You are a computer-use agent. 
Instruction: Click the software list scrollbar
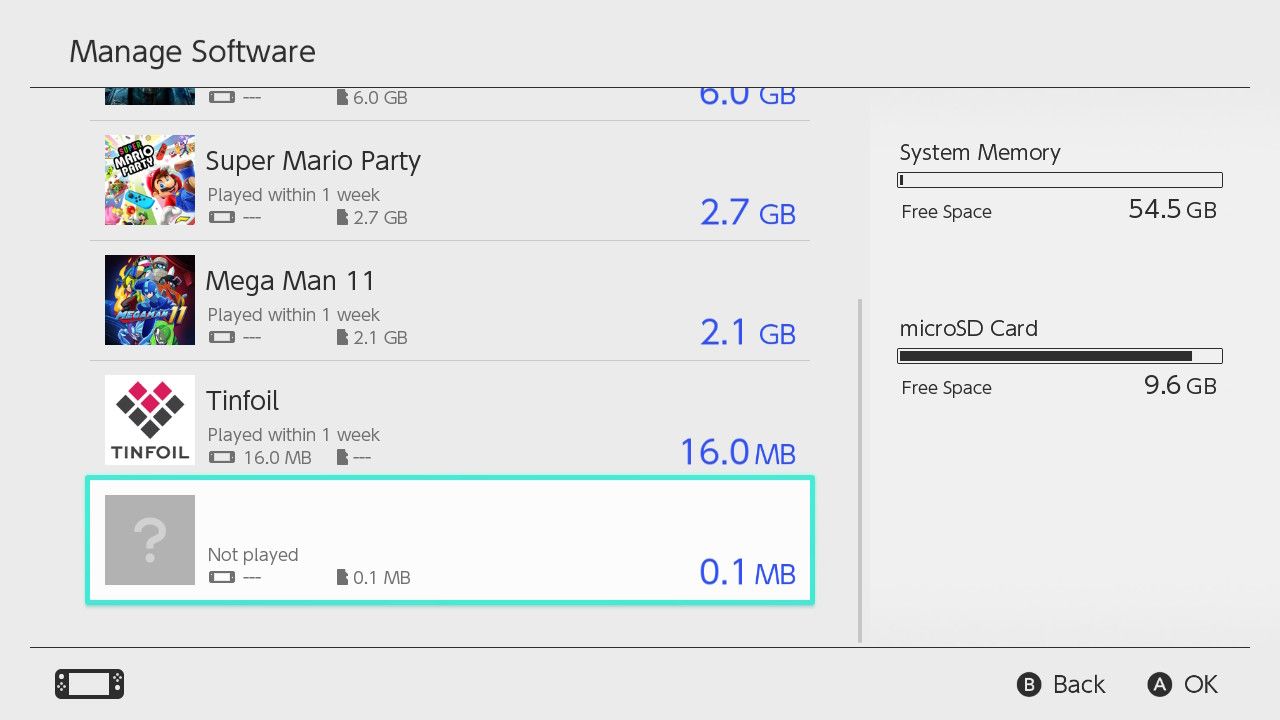pos(860,470)
